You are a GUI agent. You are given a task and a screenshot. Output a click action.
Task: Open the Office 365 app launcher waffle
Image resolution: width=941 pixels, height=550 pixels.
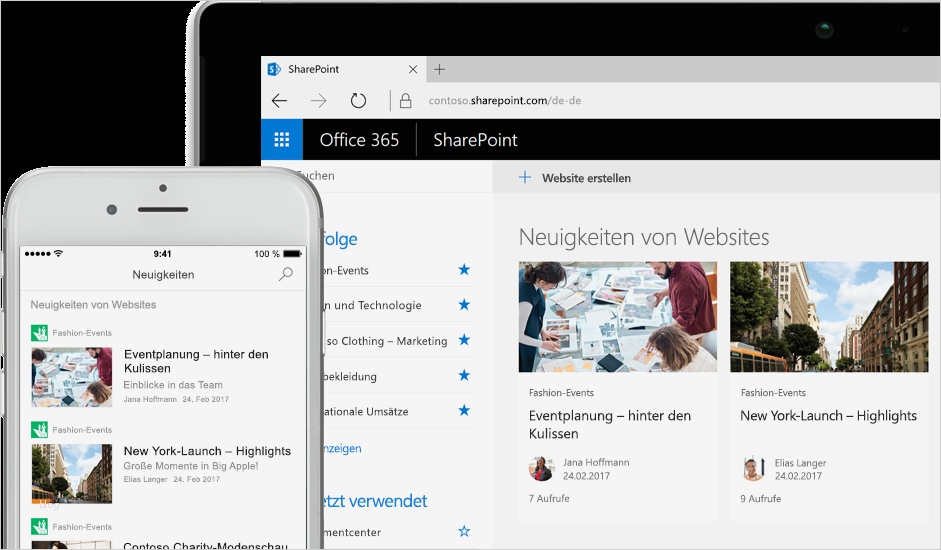pyautogui.click(x=281, y=139)
